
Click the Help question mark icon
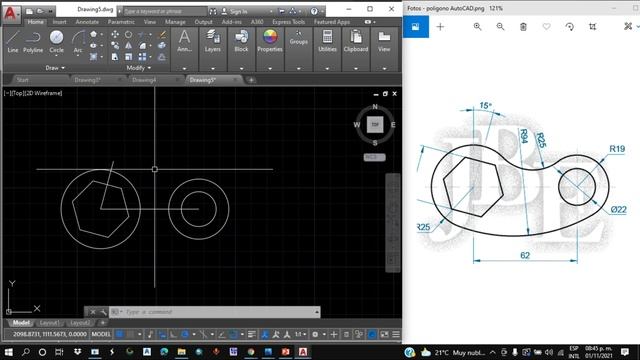314,11
